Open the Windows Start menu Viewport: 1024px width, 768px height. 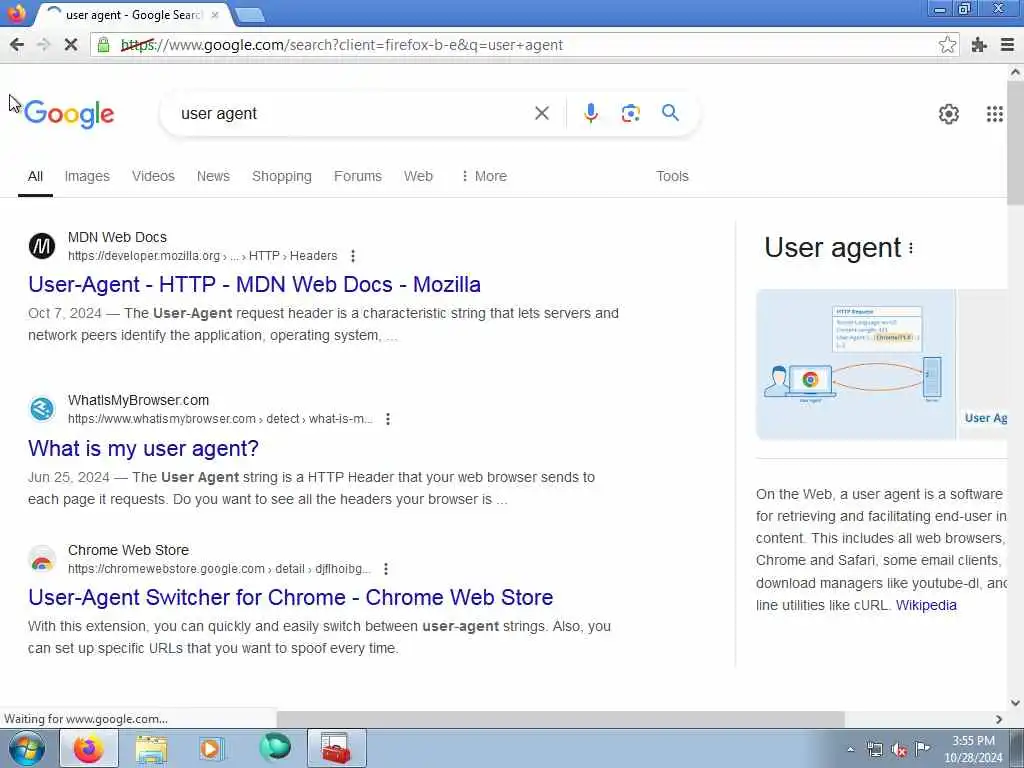[26, 748]
